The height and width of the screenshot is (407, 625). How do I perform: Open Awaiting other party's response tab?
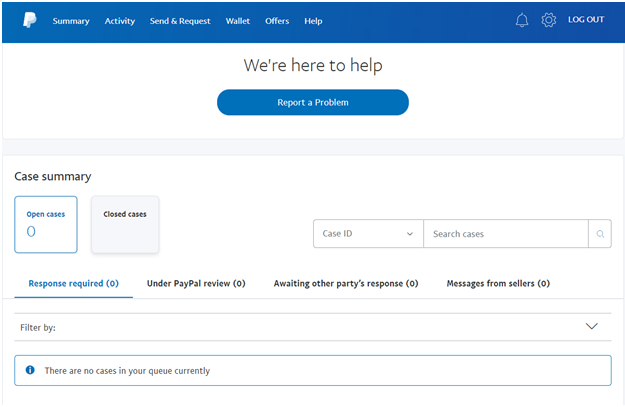pos(346,283)
